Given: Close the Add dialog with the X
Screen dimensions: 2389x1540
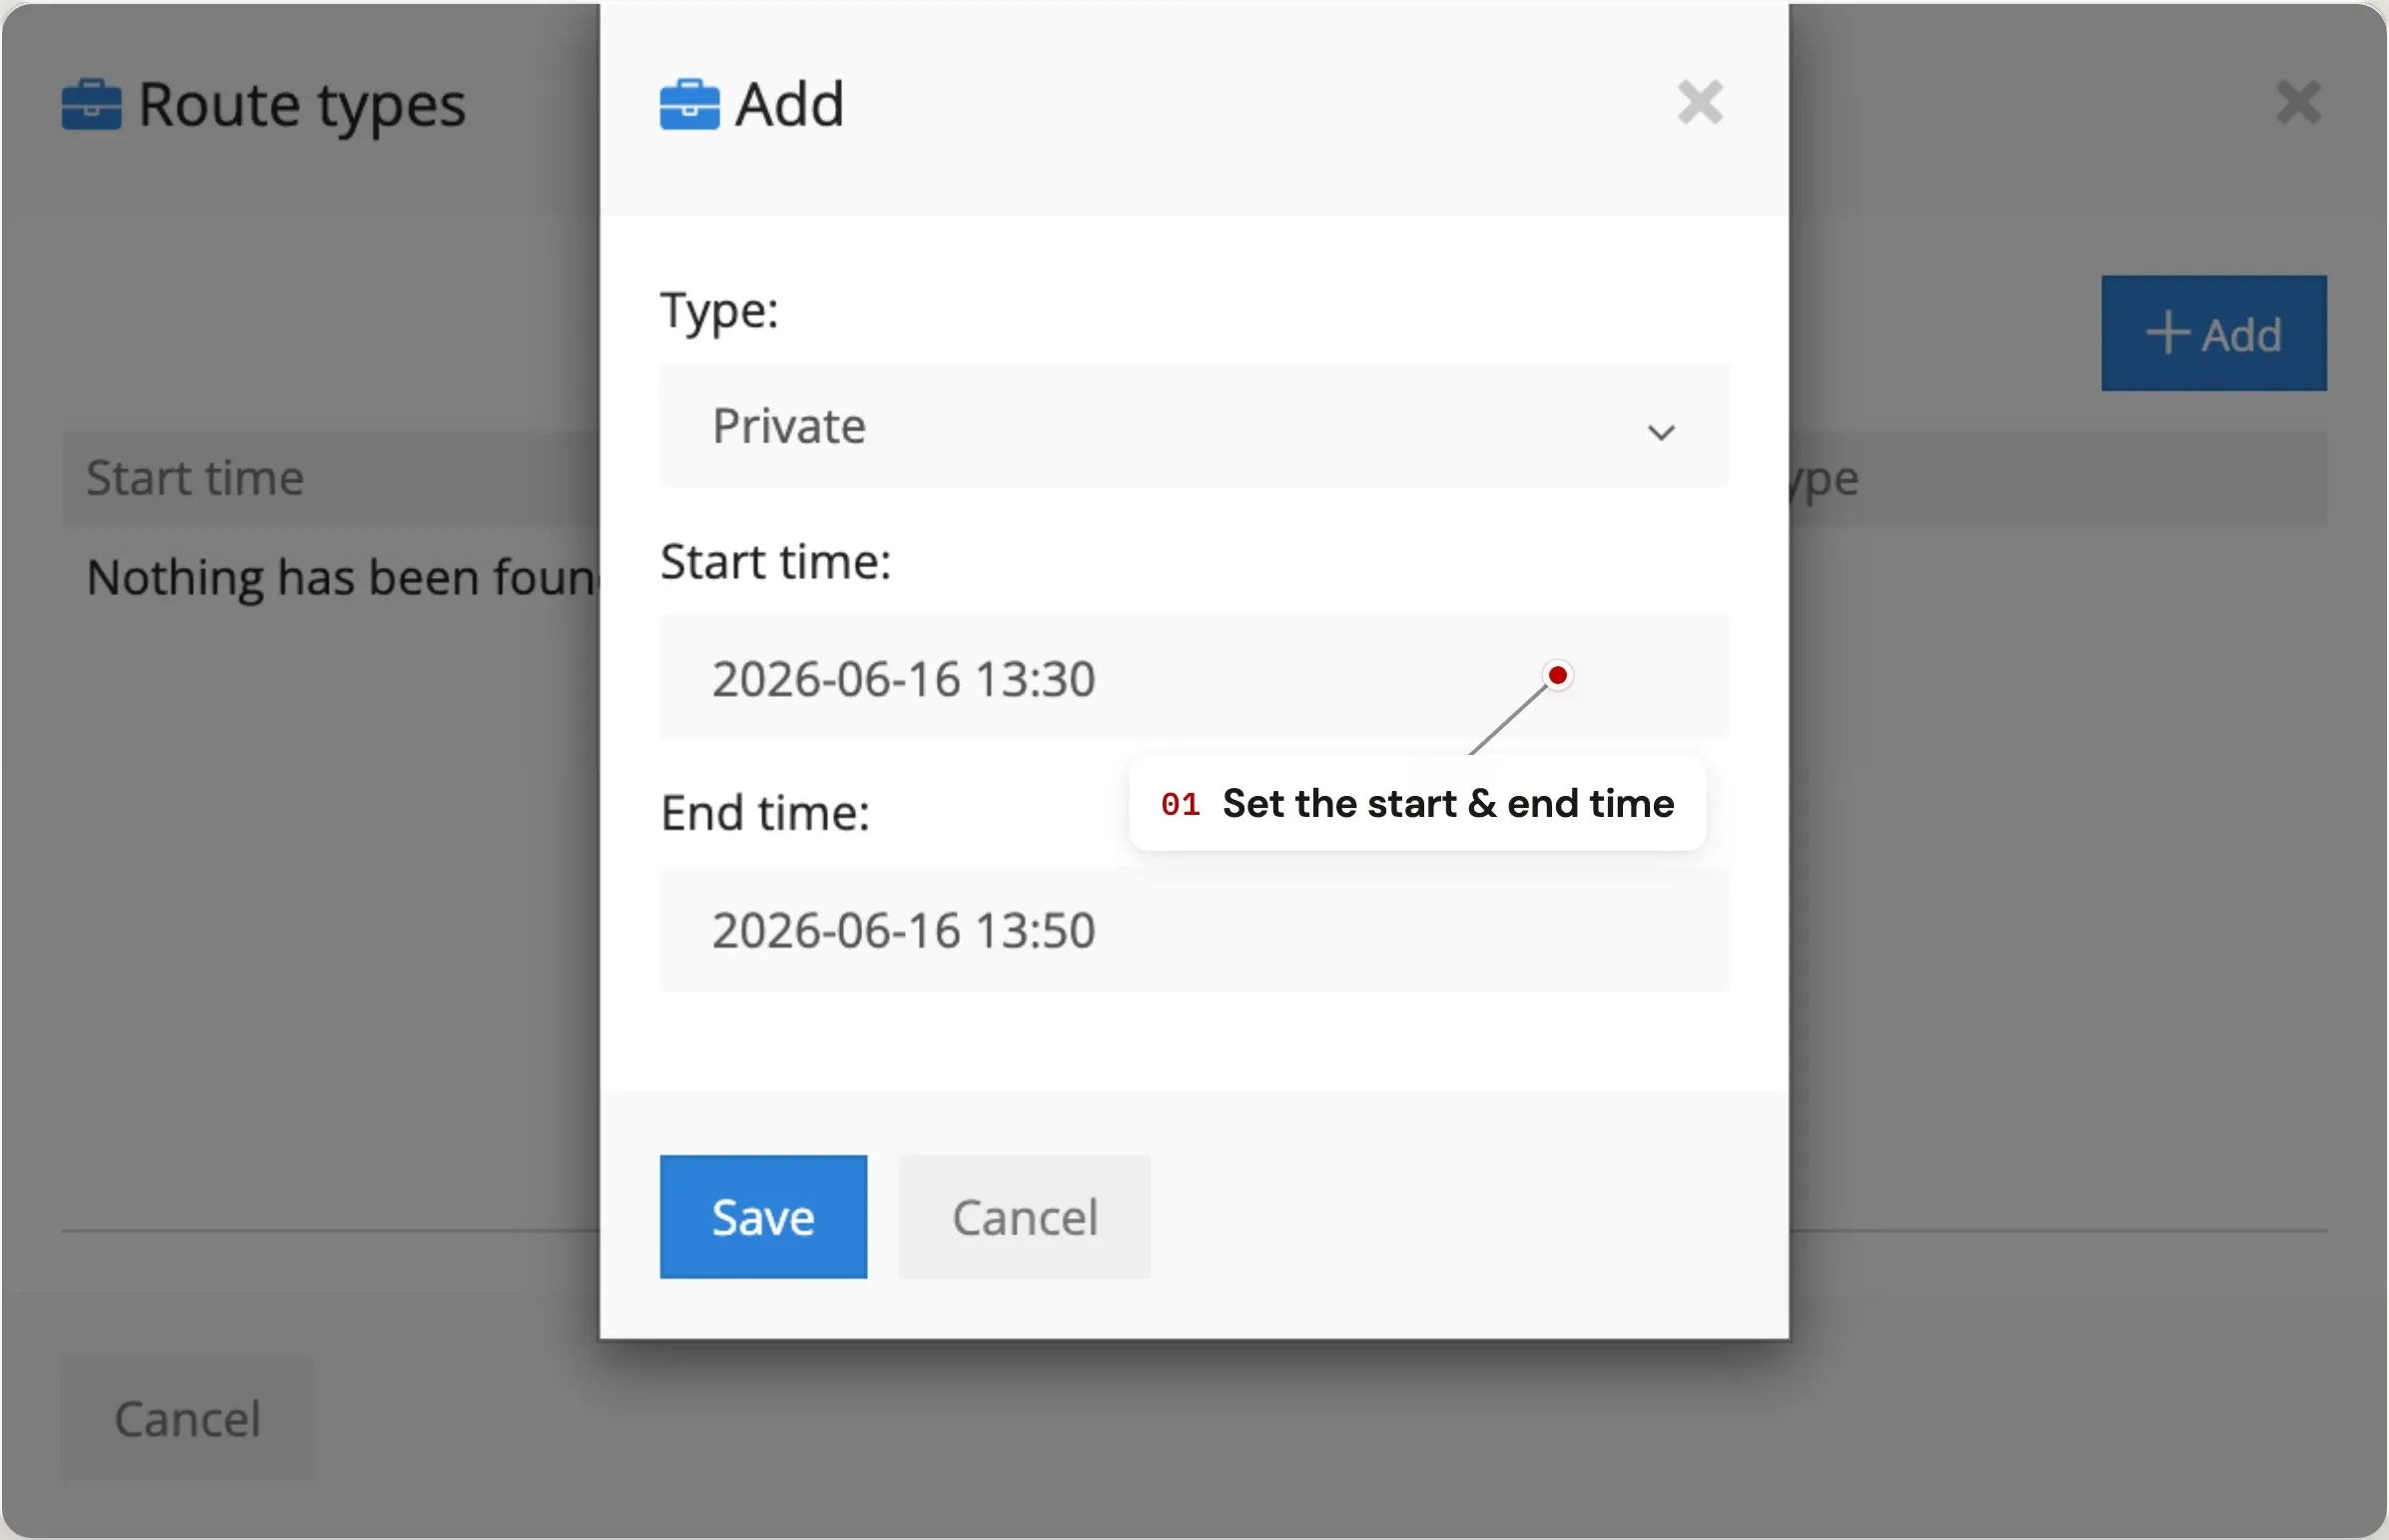Looking at the screenshot, I should [x=1700, y=102].
